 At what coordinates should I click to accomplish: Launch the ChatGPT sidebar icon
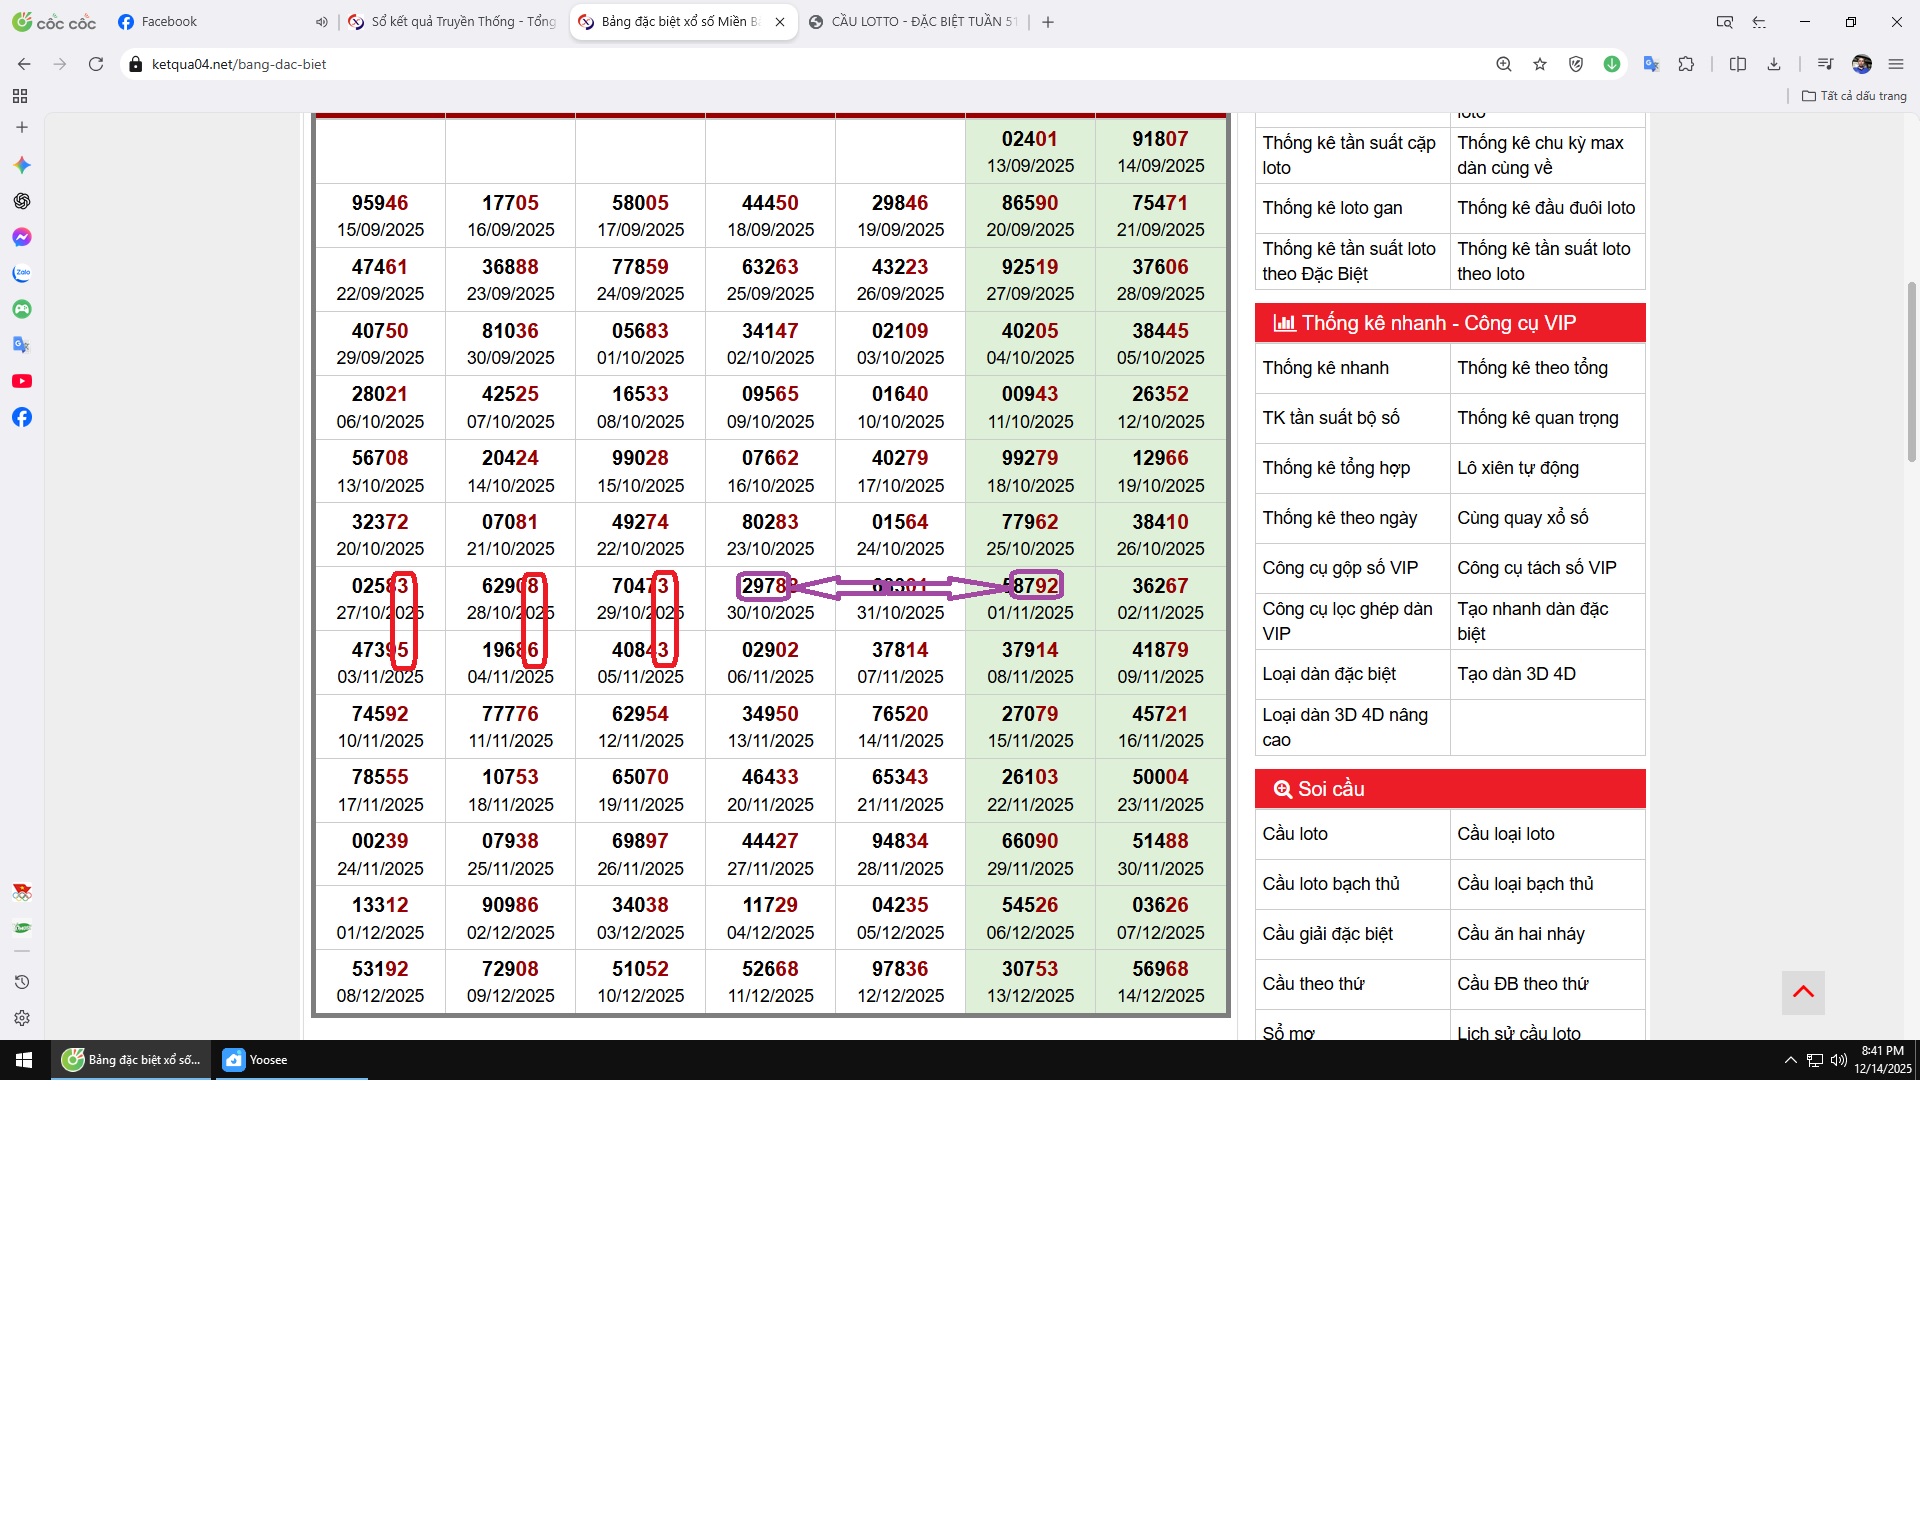point(22,201)
